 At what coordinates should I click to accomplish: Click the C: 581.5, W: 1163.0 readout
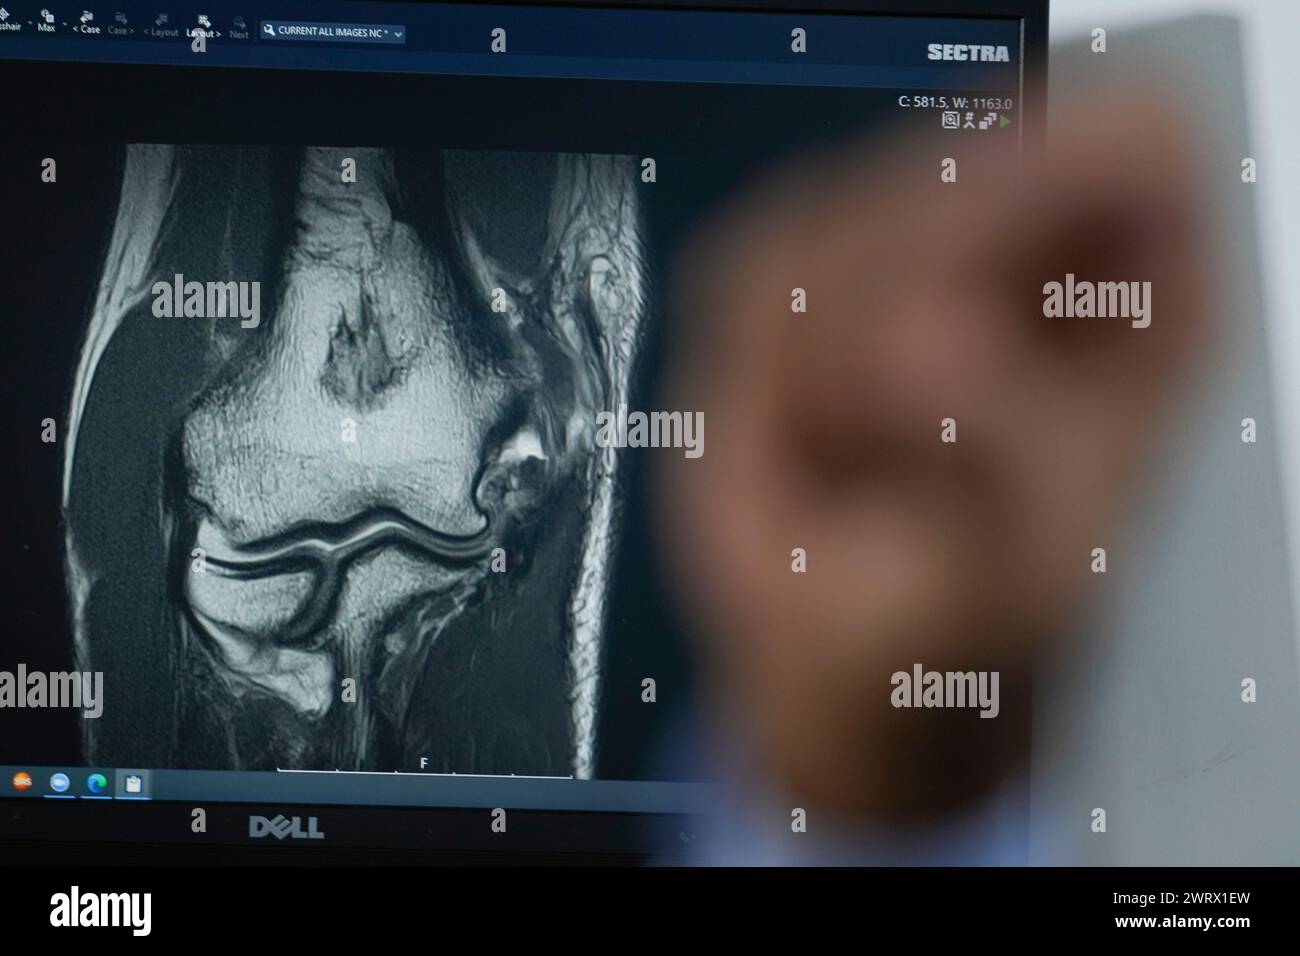pos(956,102)
